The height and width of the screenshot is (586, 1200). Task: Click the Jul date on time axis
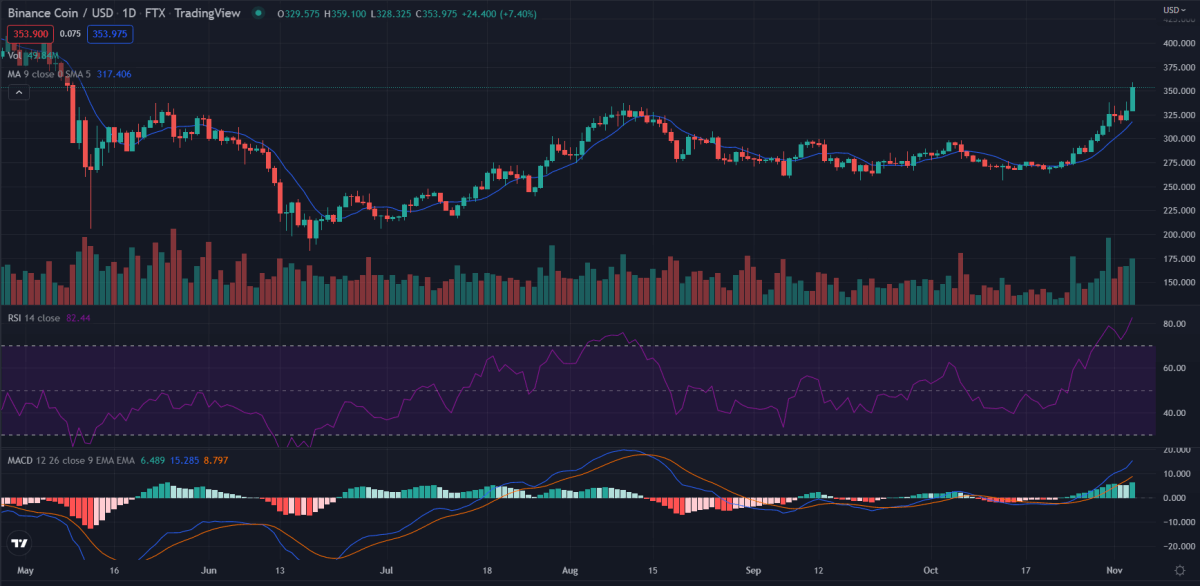[385, 569]
